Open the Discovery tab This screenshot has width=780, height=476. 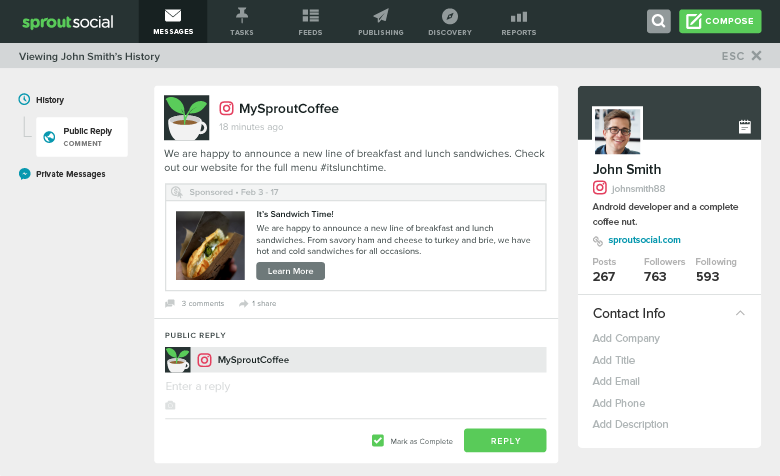click(450, 21)
